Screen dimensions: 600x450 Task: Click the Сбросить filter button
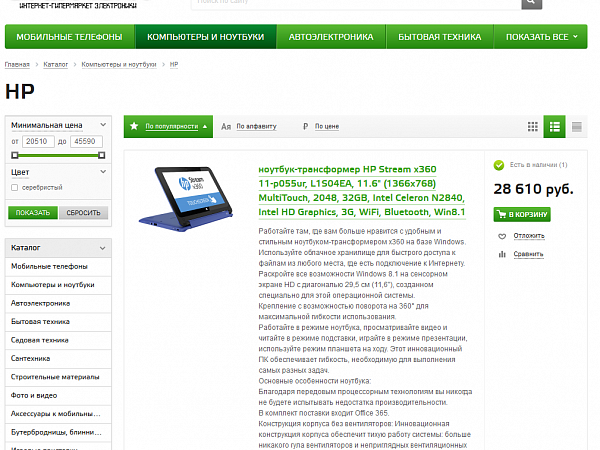[x=83, y=213]
